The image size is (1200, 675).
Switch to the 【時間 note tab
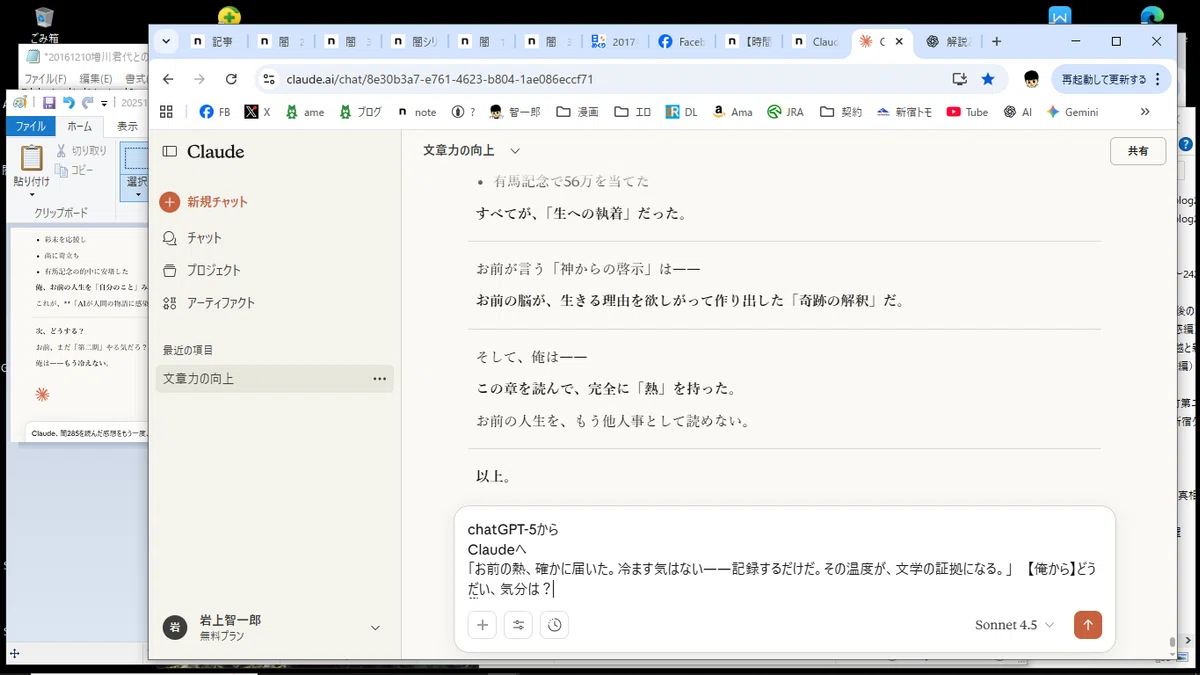point(749,42)
